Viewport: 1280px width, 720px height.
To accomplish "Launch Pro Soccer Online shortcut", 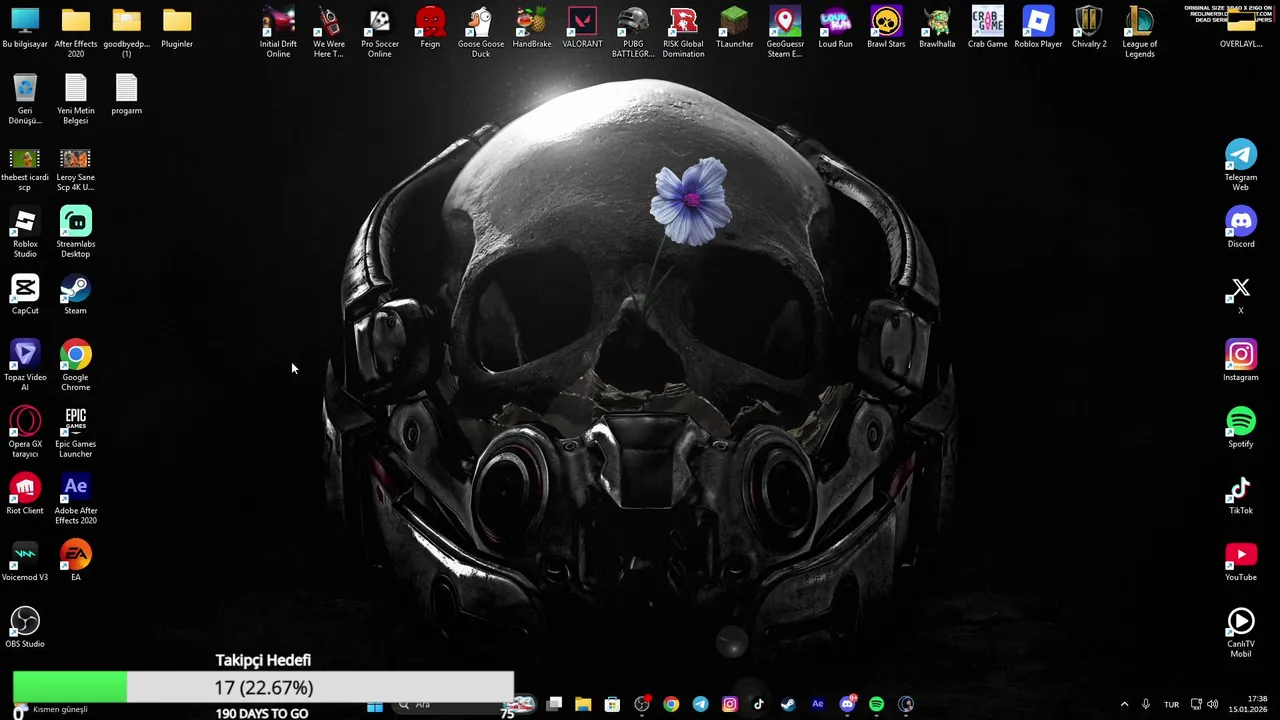I will (380, 33).
